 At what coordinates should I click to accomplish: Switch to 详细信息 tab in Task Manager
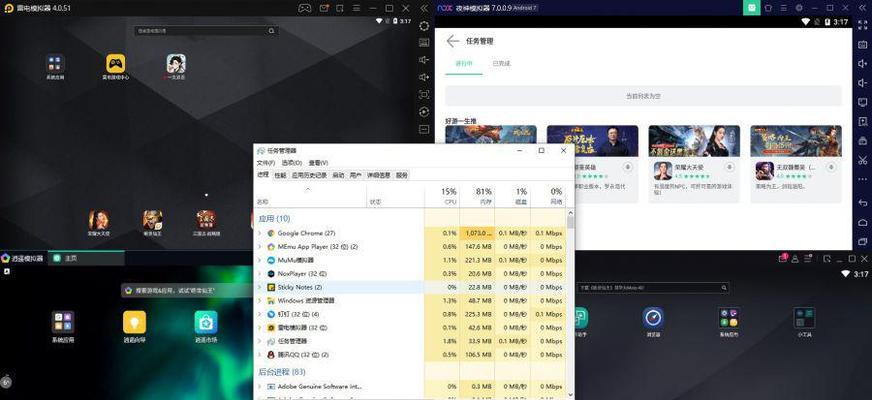pos(378,175)
